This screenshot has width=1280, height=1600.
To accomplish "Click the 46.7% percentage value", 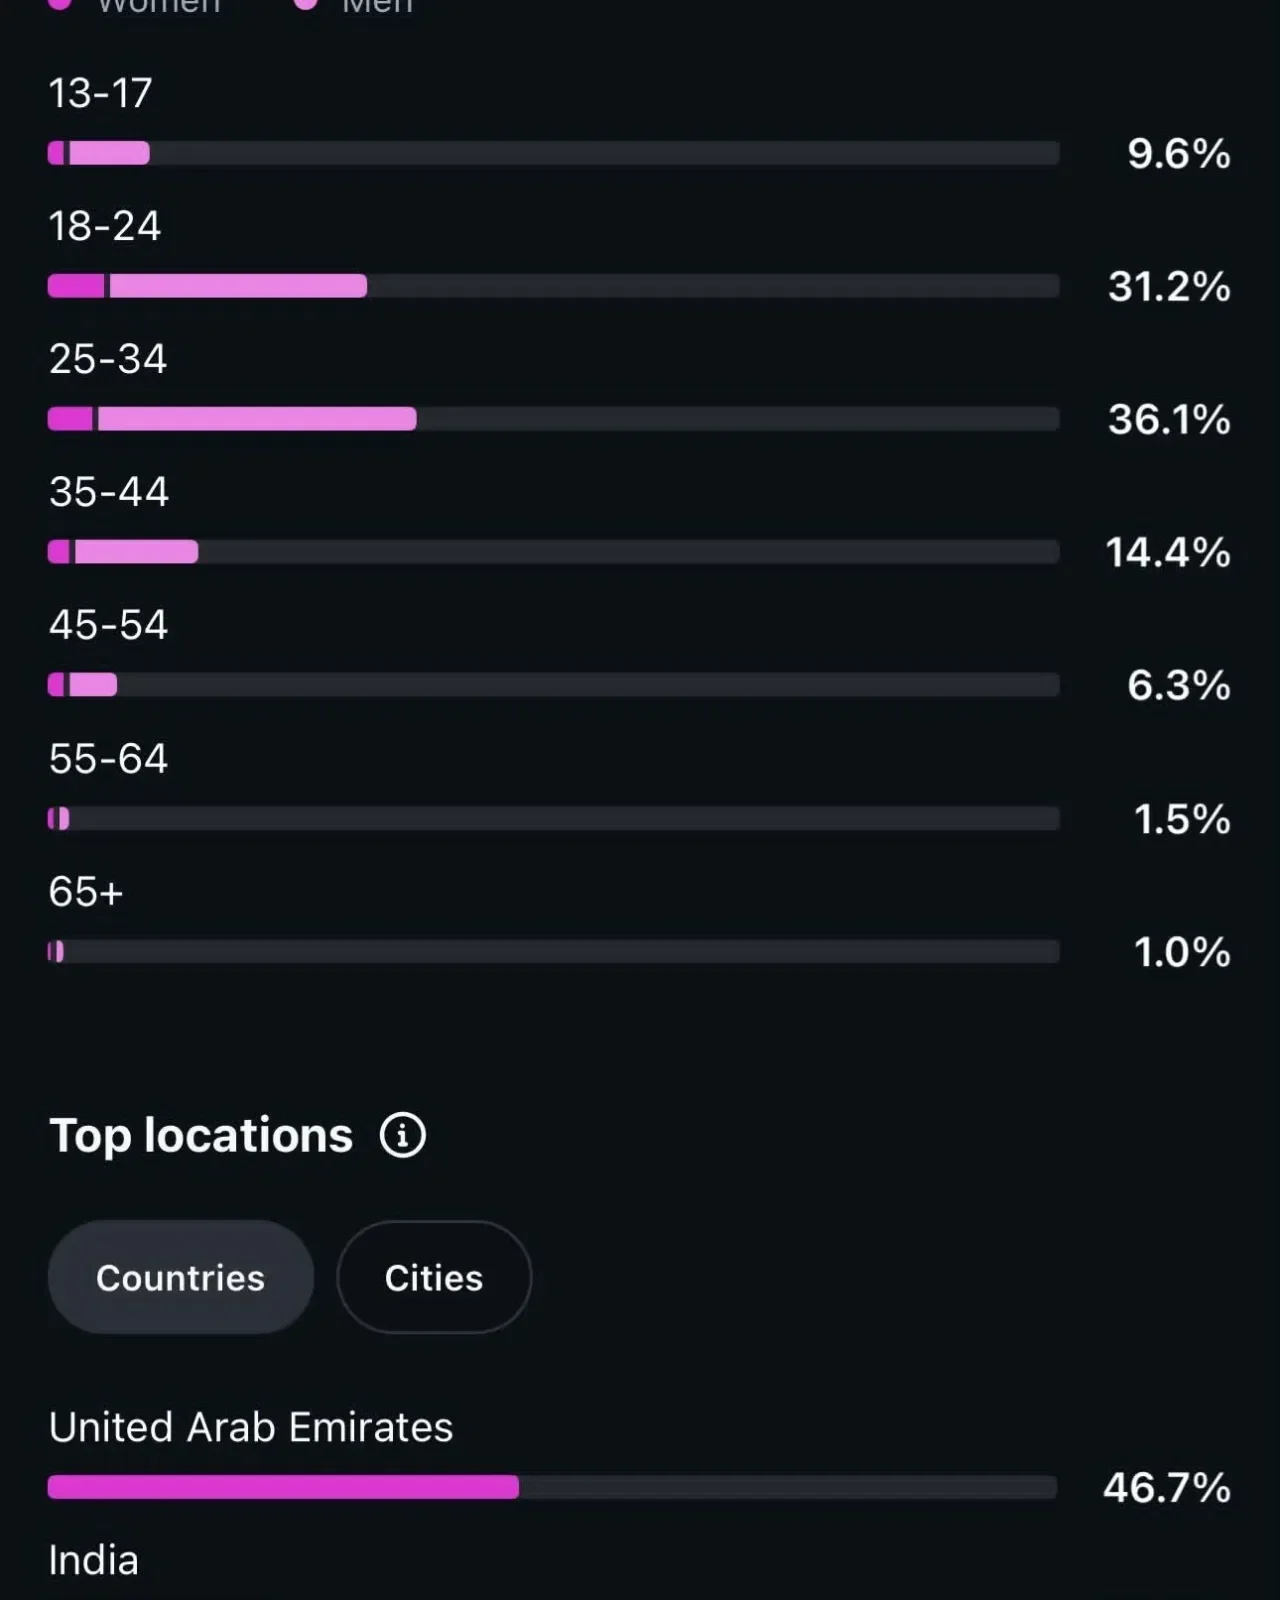I will click(x=1167, y=1487).
